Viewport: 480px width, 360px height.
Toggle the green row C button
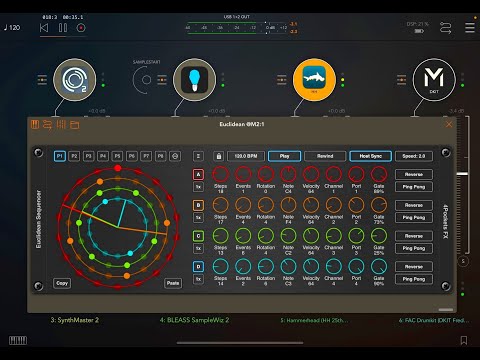[198, 236]
